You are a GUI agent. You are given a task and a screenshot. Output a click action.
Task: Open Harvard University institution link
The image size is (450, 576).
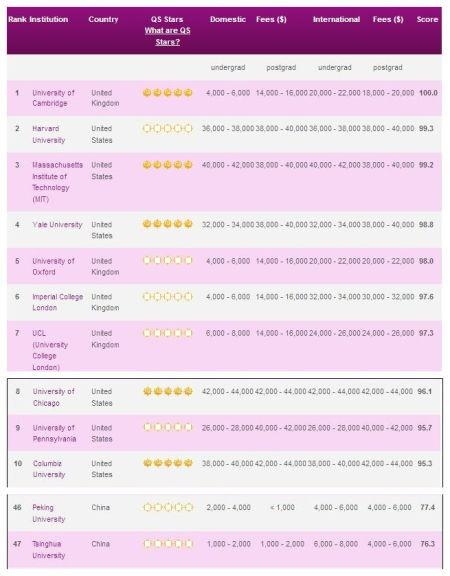click(x=48, y=134)
